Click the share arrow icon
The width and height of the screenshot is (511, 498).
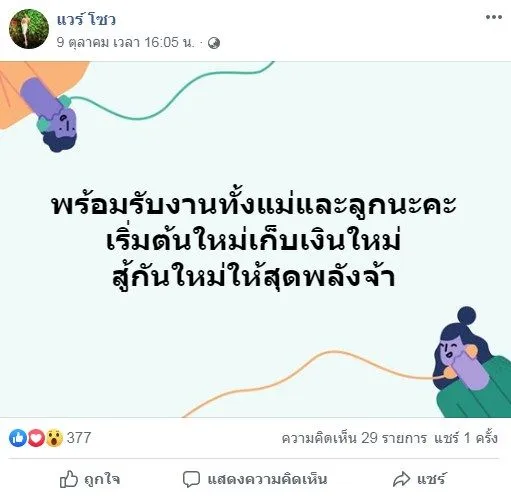[x=401, y=479]
